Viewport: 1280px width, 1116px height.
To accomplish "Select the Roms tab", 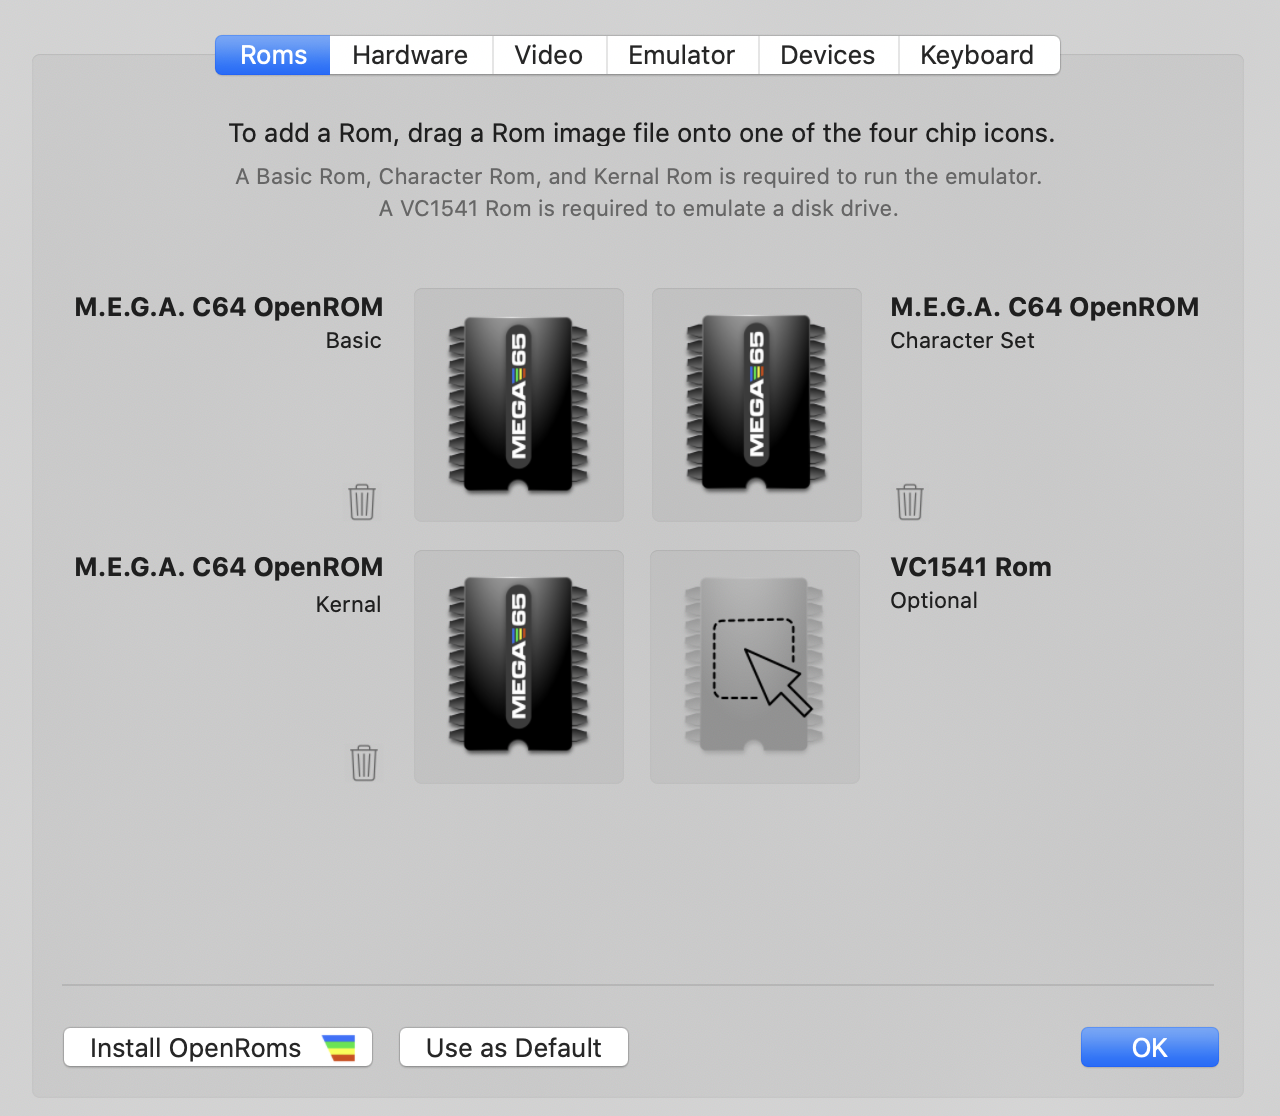I will (271, 55).
